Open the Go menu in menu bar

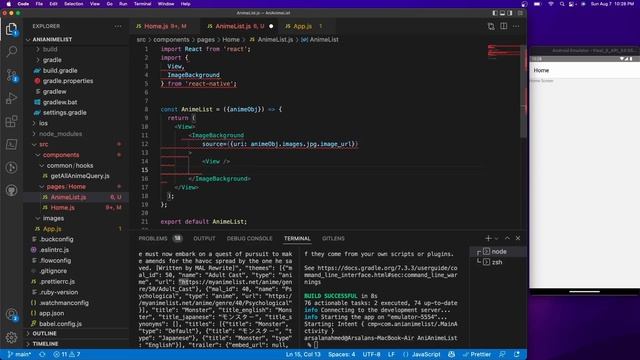click(109, 4)
